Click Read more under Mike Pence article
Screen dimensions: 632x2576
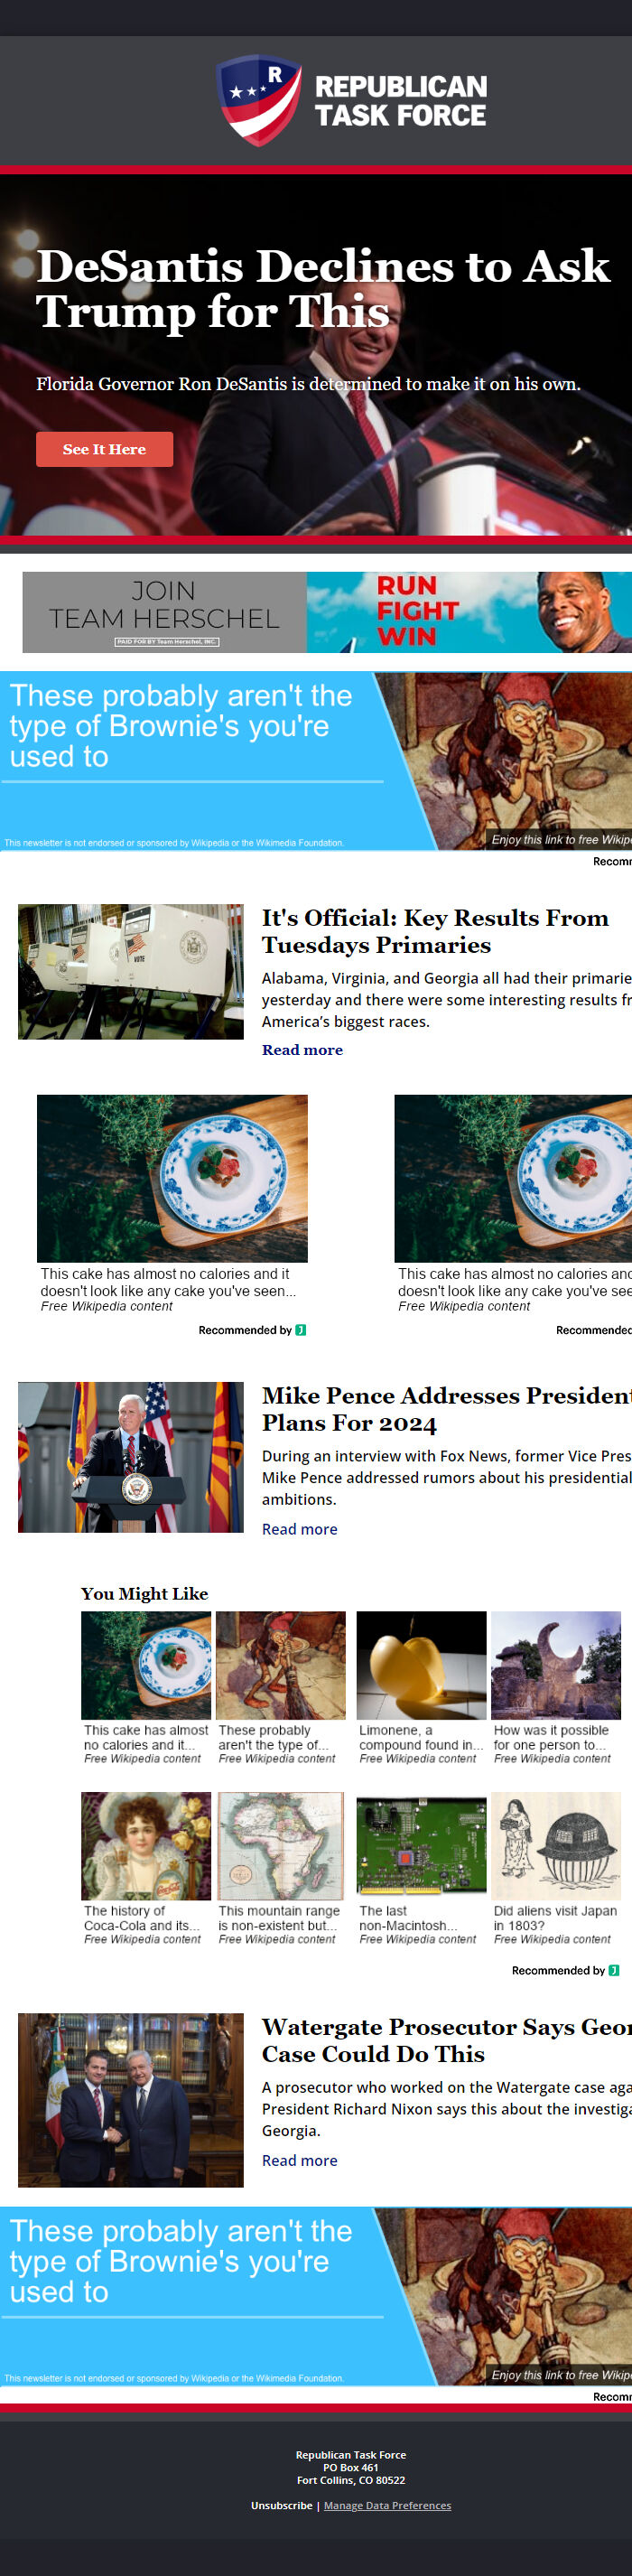[299, 1529]
